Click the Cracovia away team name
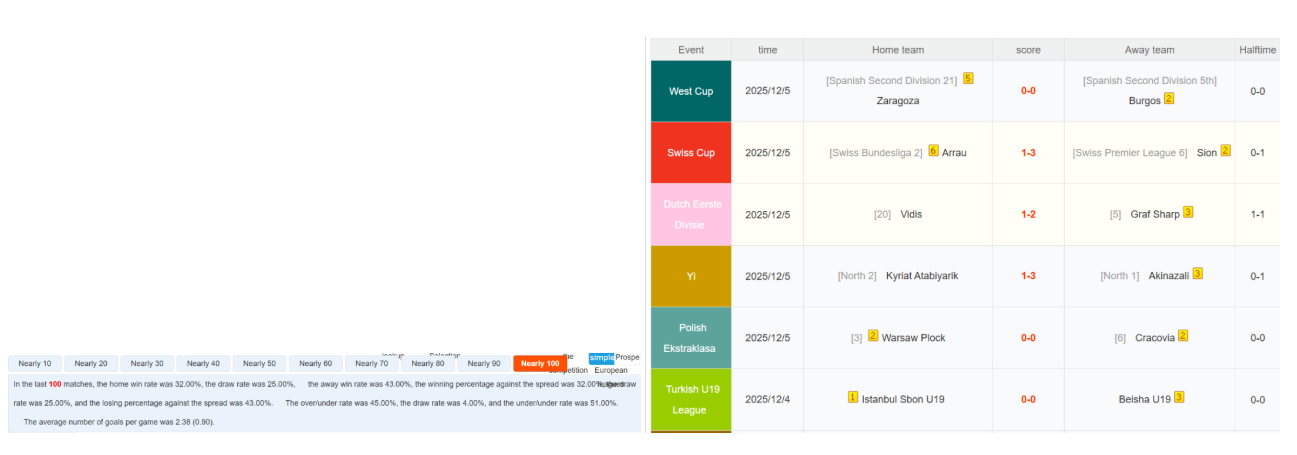1297x455 pixels. point(1155,338)
